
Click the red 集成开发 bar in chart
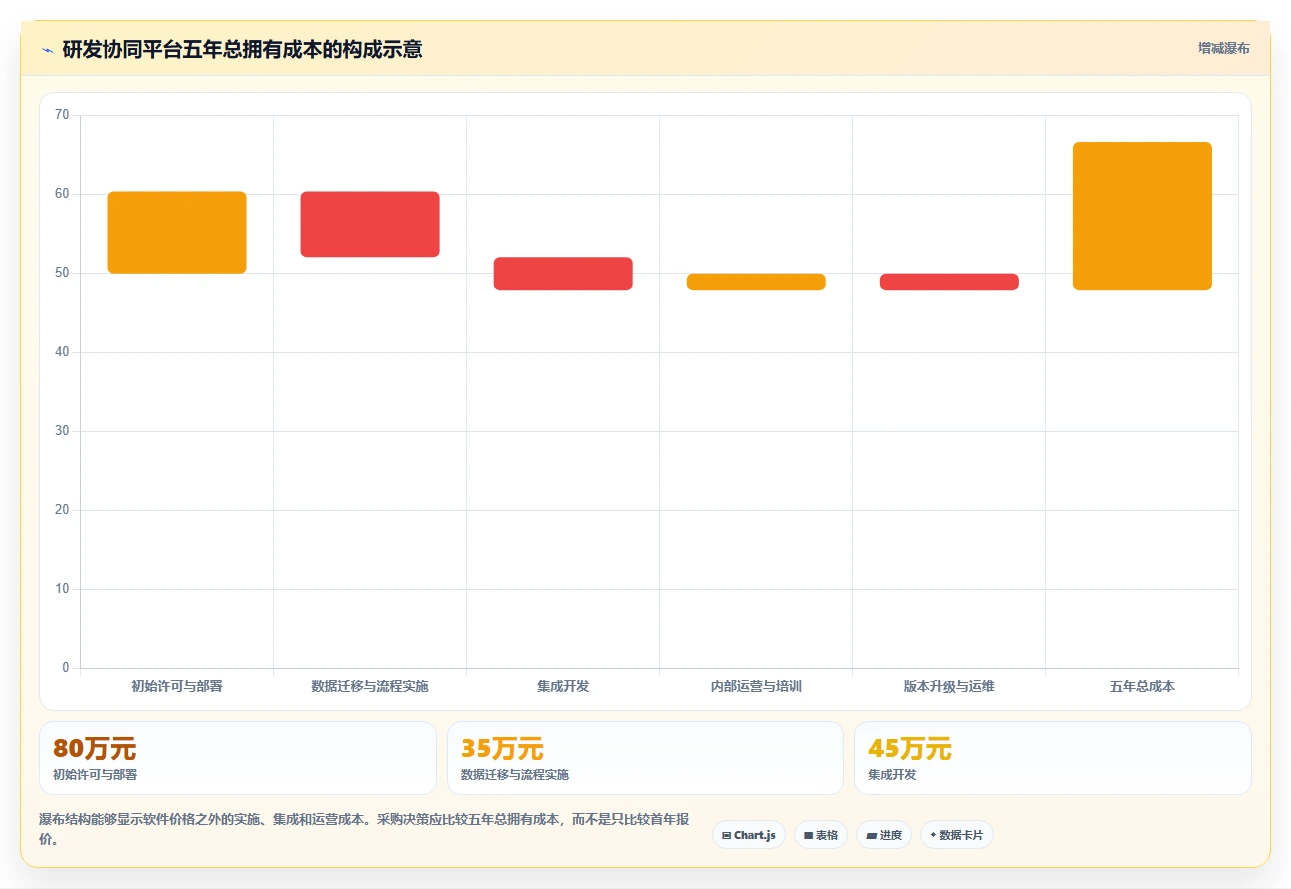coord(563,274)
